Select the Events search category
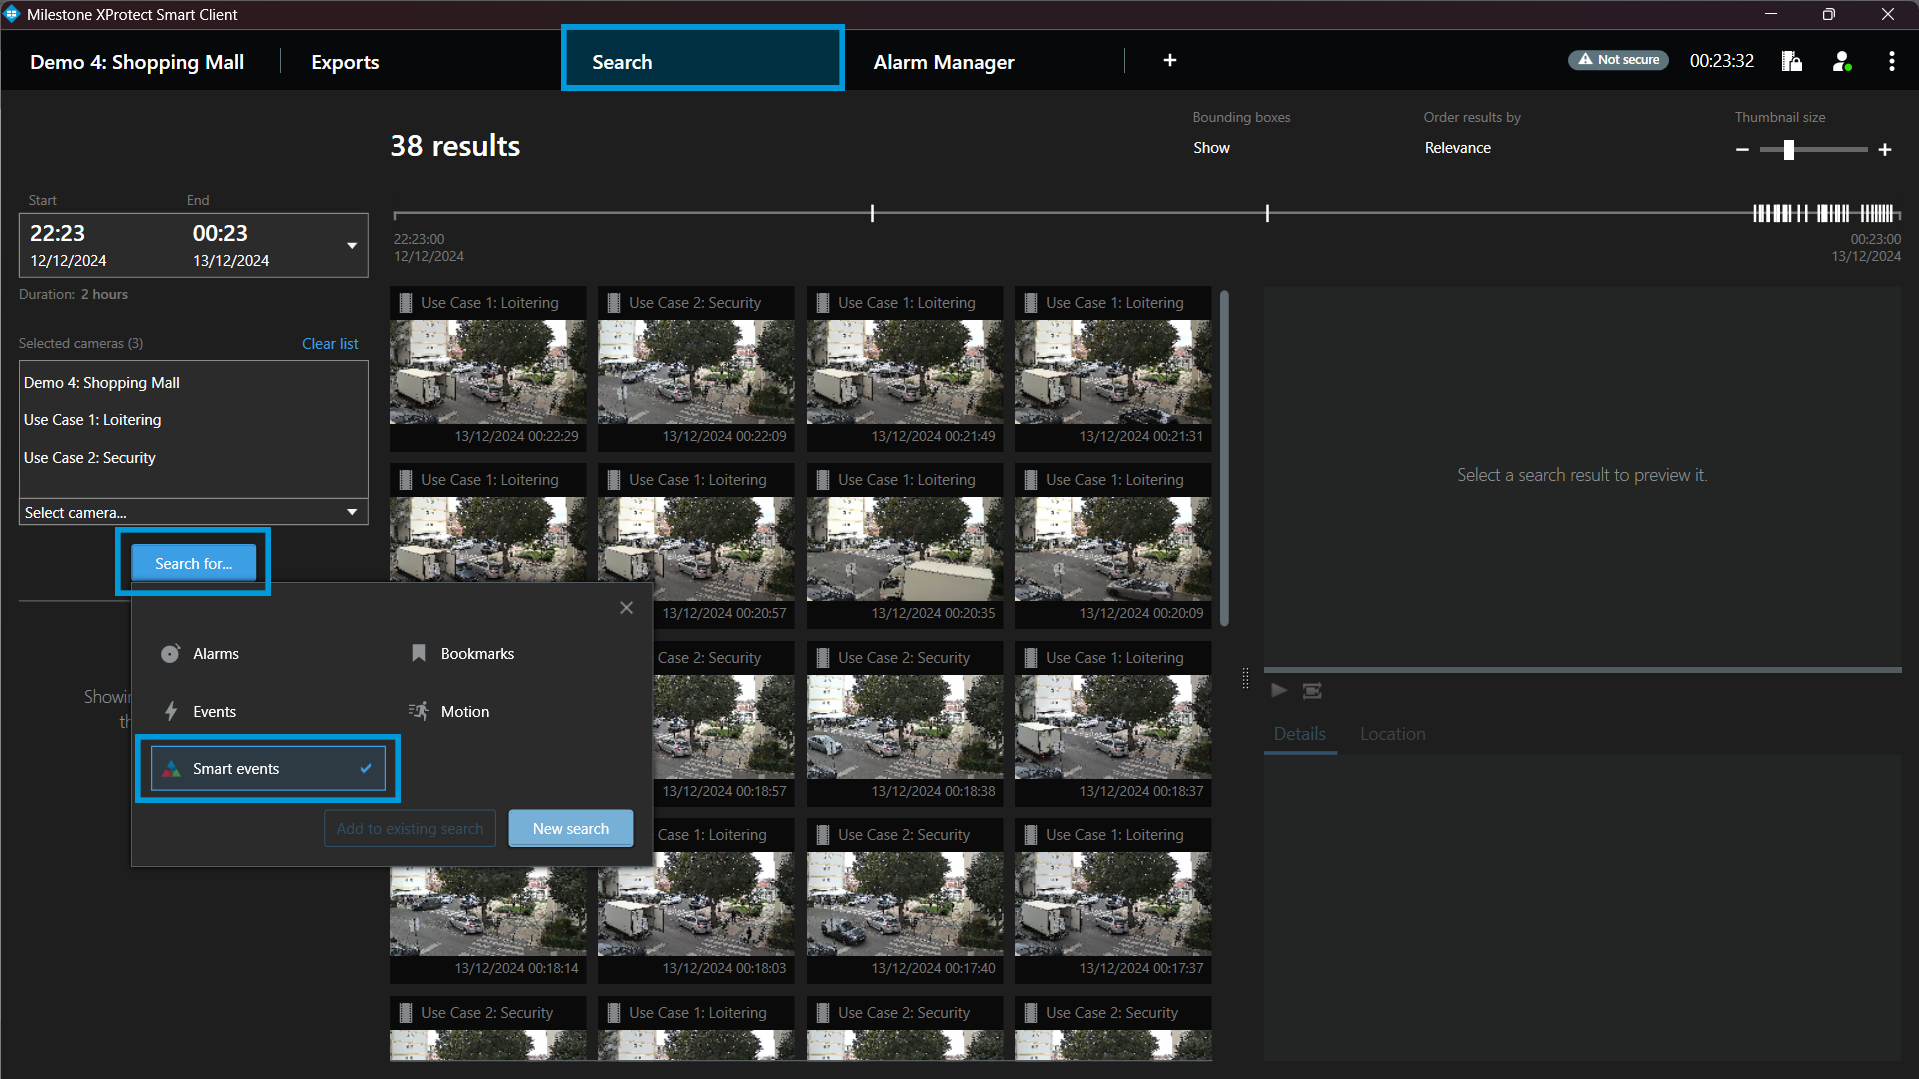1919x1079 pixels. click(200, 712)
